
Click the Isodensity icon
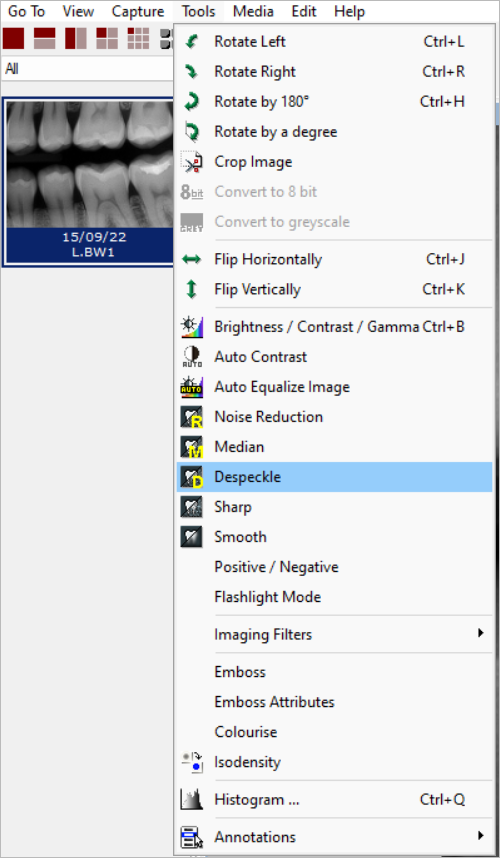[x=191, y=762]
